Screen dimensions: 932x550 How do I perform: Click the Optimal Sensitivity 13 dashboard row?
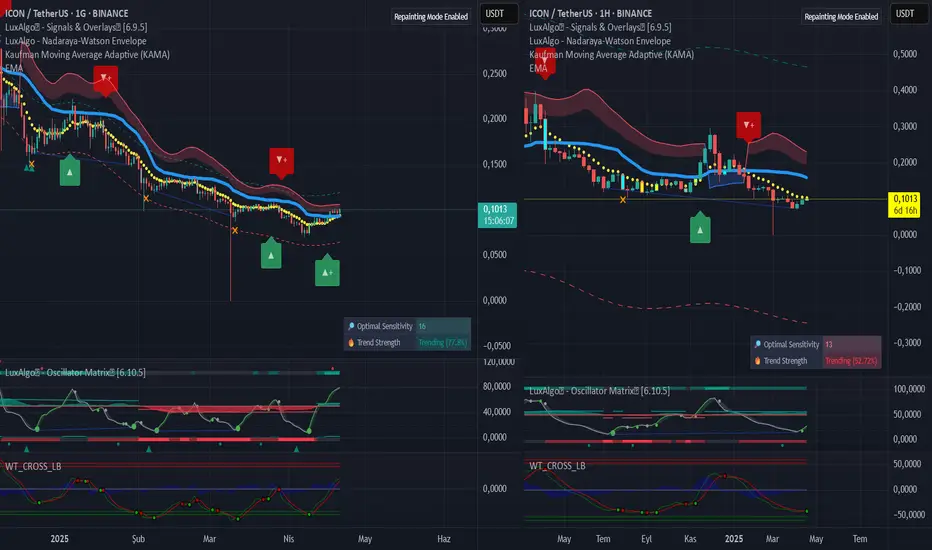coord(816,344)
